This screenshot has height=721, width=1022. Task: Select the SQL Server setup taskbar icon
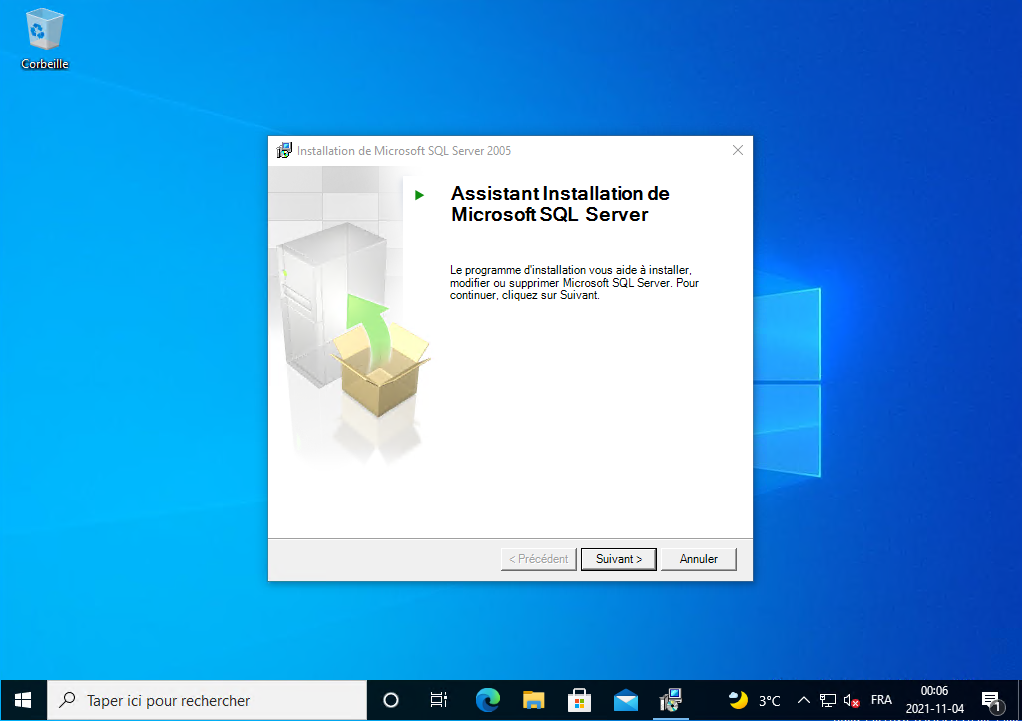671,700
